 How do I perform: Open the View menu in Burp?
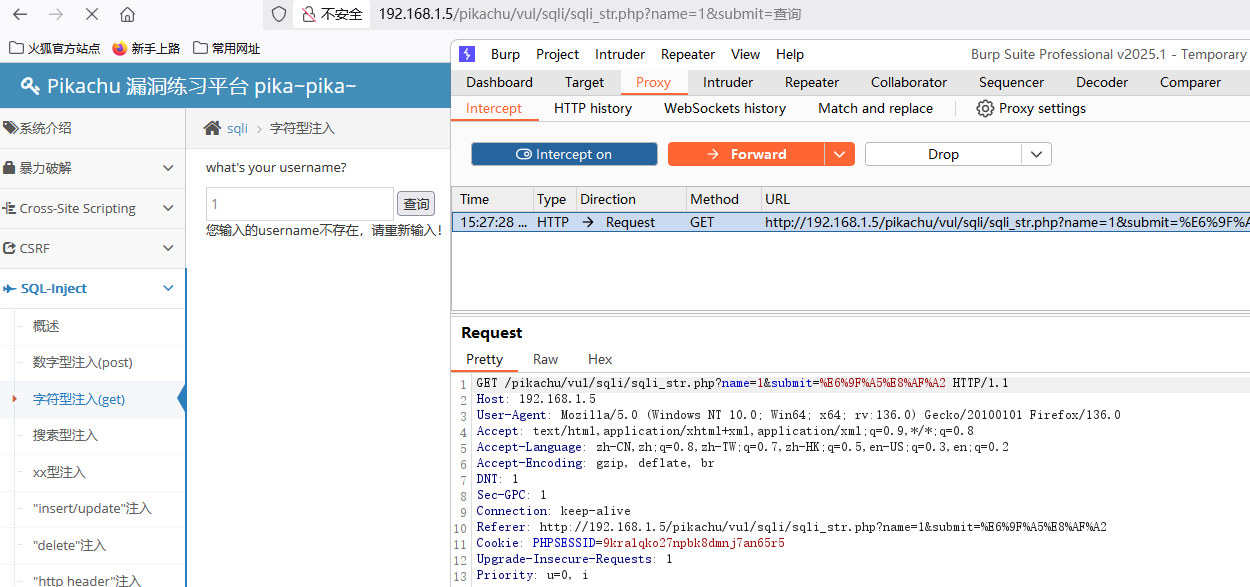745,54
